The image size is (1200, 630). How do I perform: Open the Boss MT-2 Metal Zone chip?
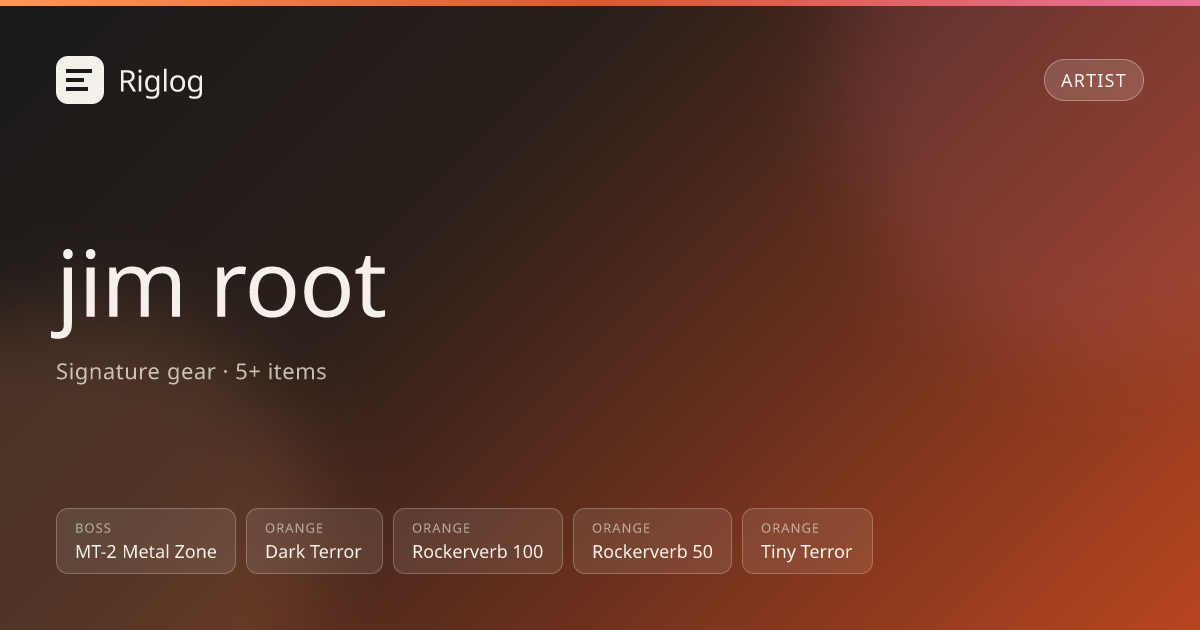146,541
